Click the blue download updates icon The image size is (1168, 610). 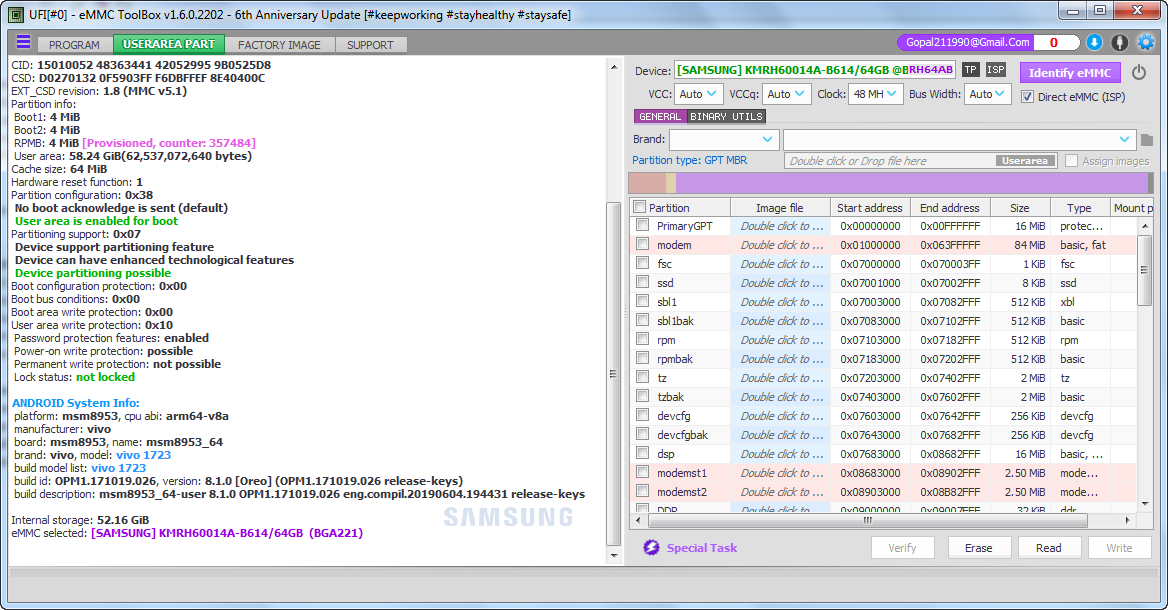pyautogui.click(x=1094, y=42)
